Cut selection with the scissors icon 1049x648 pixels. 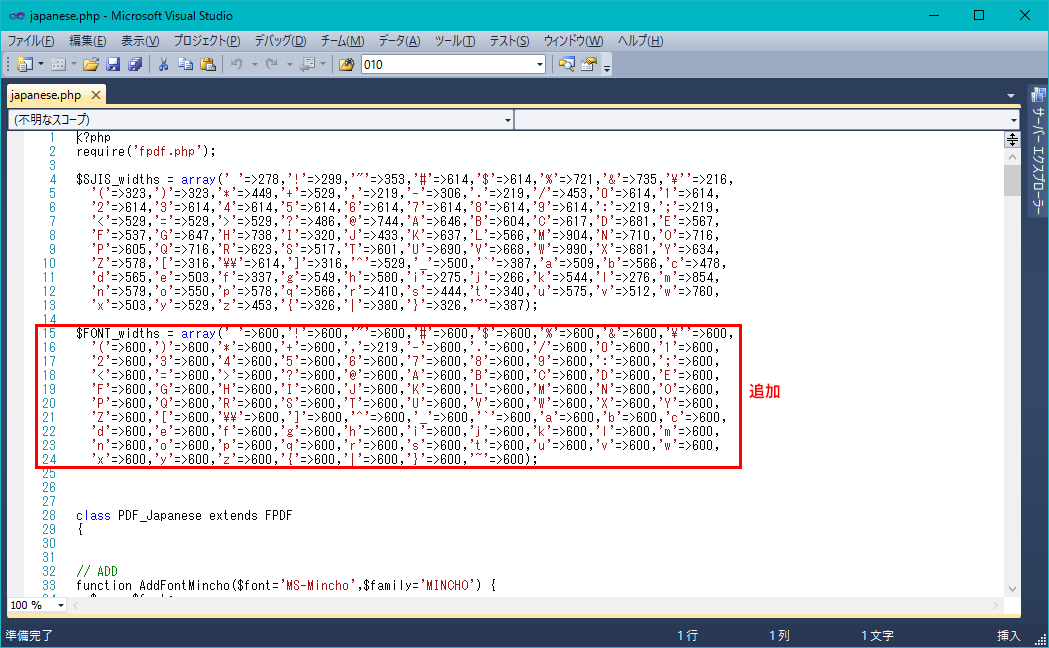(164, 64)
